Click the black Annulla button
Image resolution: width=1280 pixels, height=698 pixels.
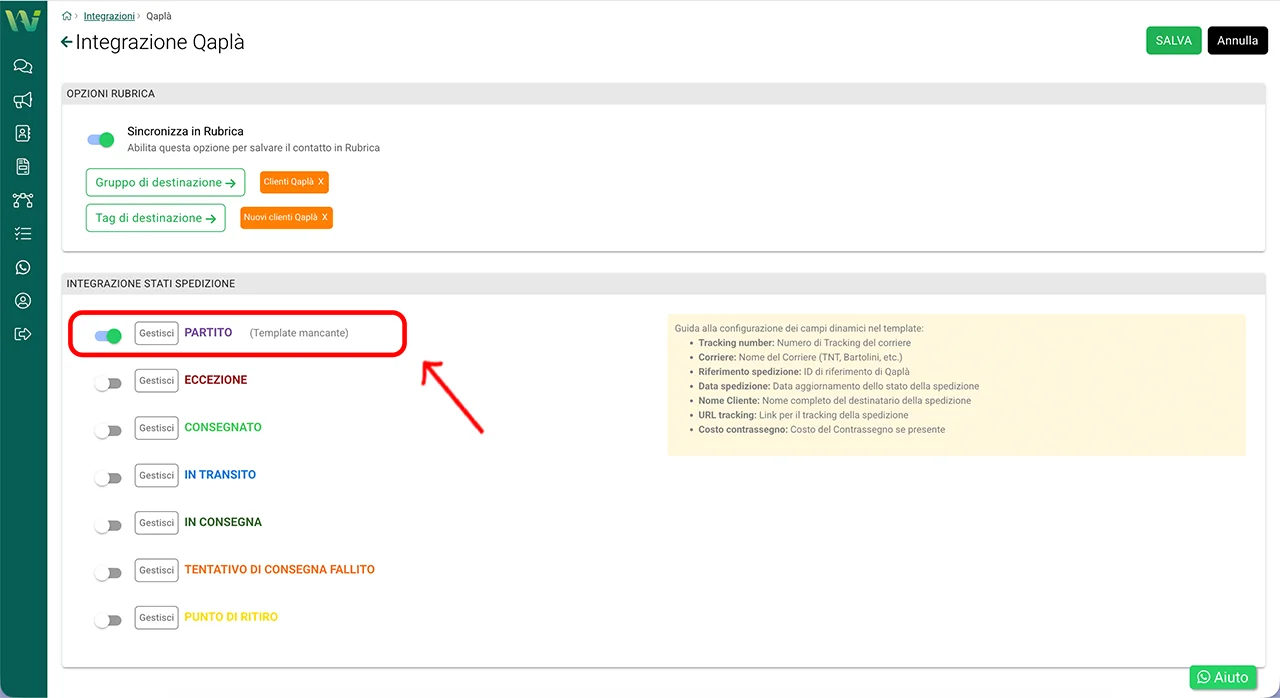point(1237,41)
